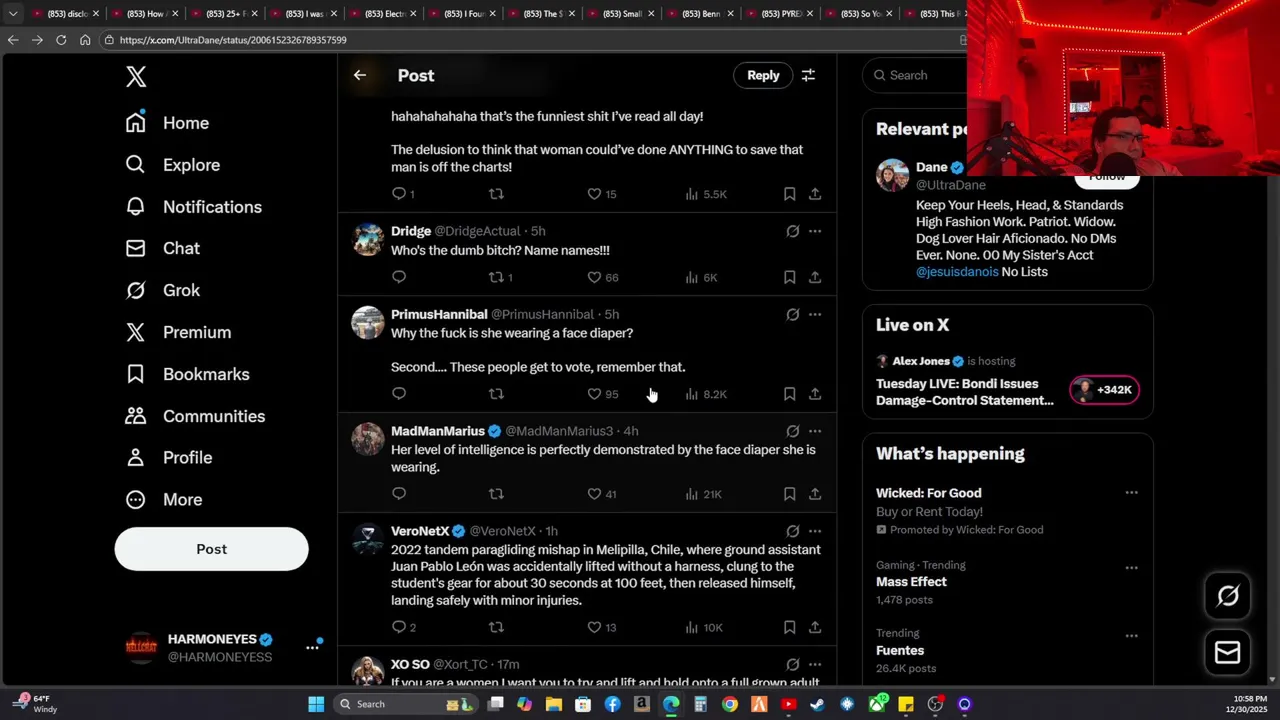Go back with the Post header arrow
1280x720 pixels.
tap(360, 75)
